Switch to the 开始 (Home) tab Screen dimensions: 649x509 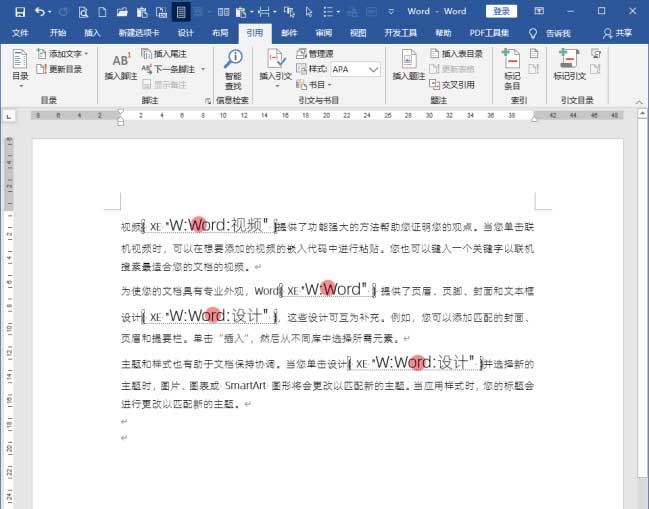[x=58, y=33]
